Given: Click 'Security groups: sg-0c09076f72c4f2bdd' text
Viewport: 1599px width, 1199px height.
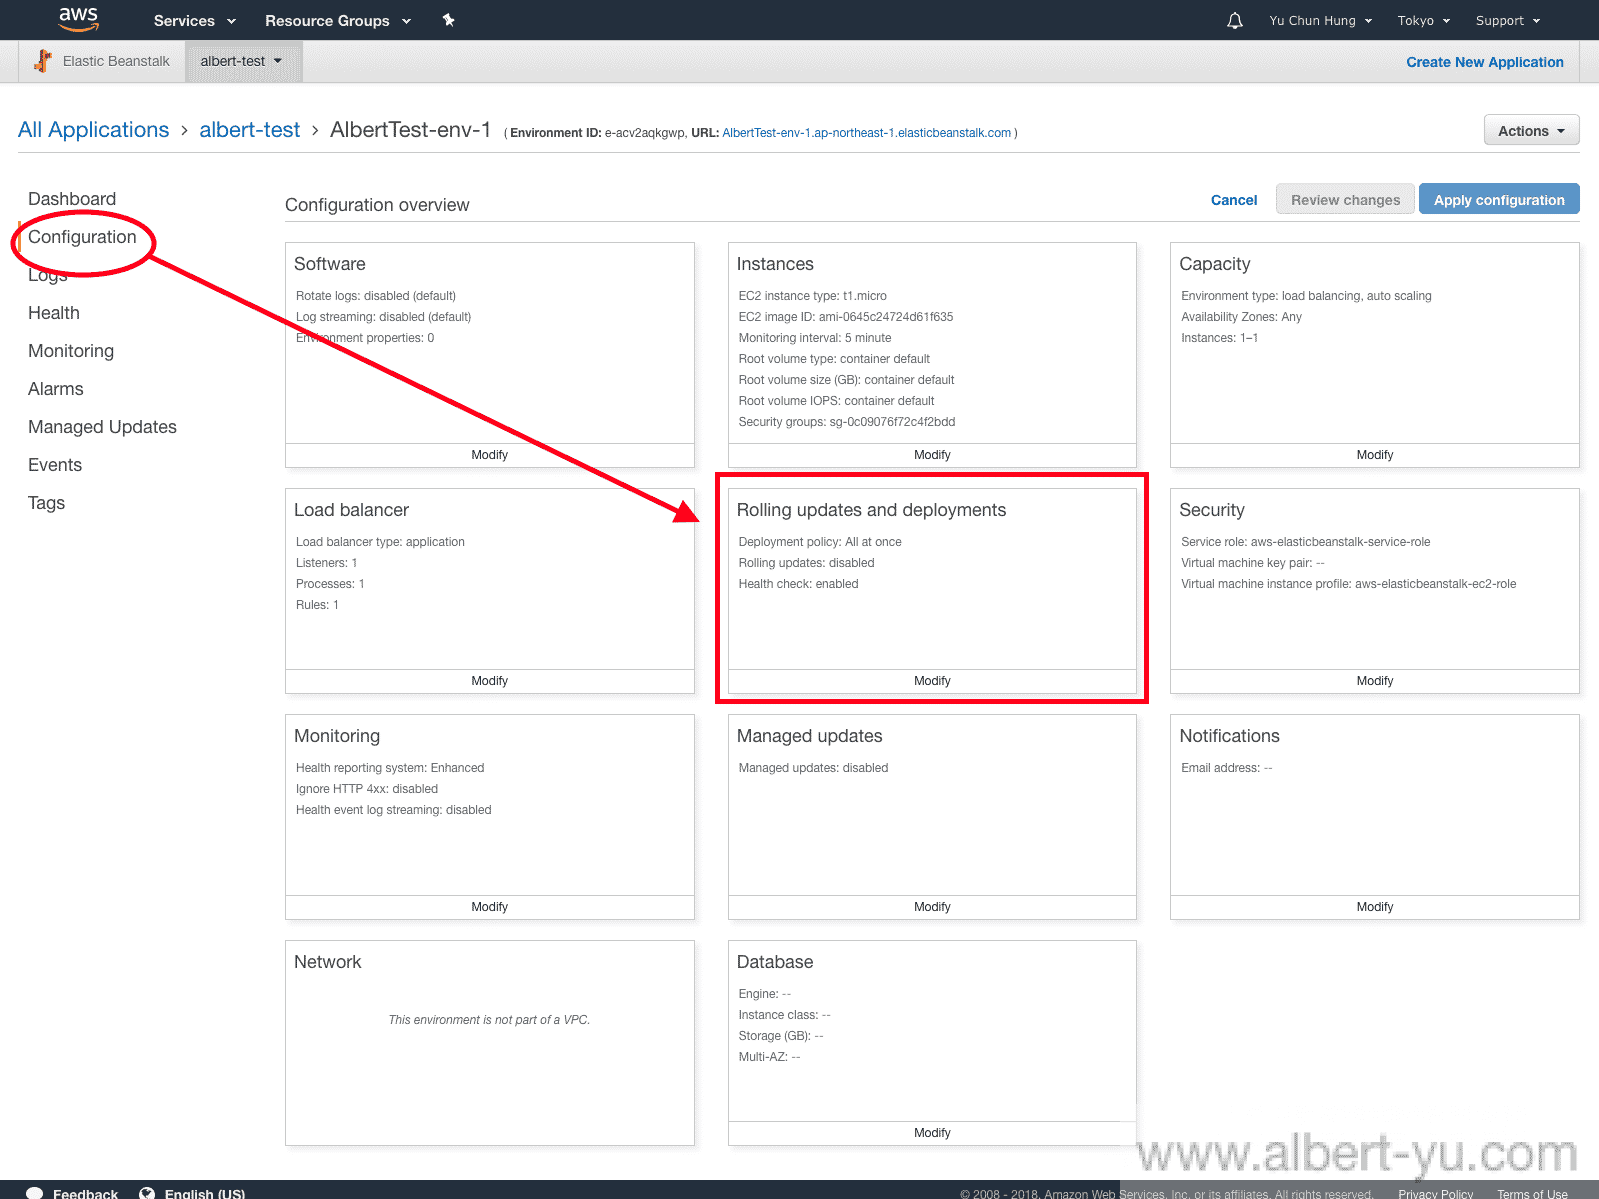Looking at the screenshot, I should [x=846, y=422].
